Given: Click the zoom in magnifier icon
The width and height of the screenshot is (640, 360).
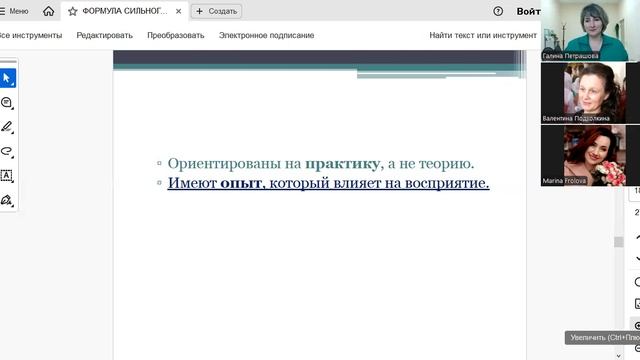Looking at the screenshot, I should pyautogui.click(x=637, y=325).
